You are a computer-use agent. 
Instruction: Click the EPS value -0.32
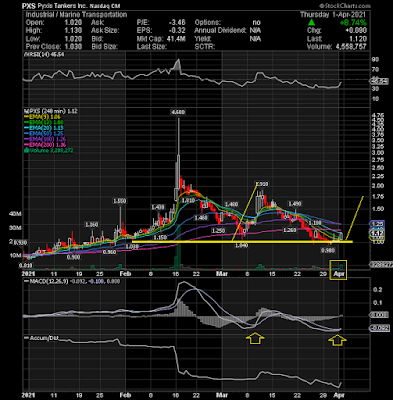178,31
